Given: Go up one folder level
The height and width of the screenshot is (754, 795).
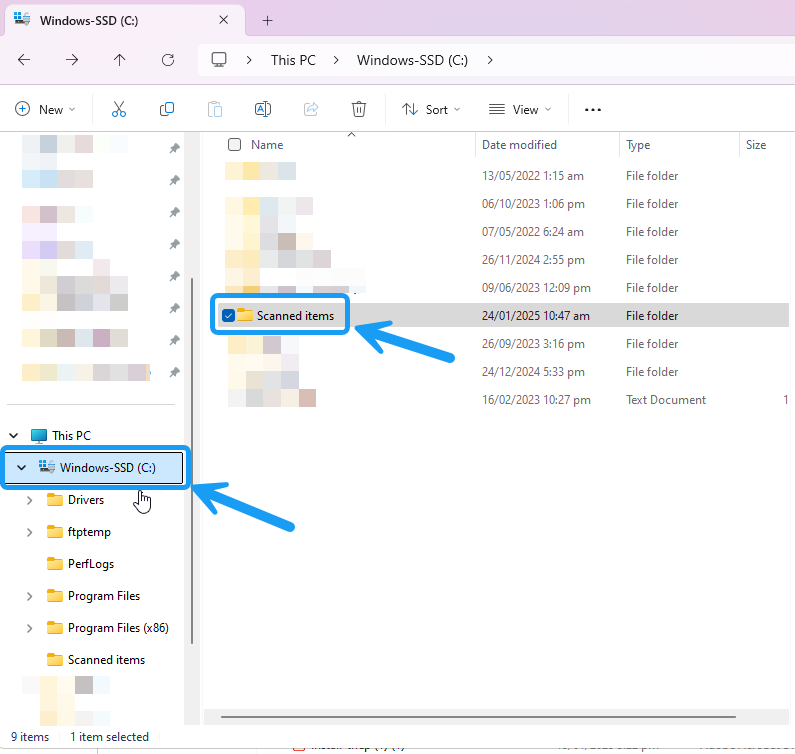Looking at the screenshot, I should click(x=120, y=60).
